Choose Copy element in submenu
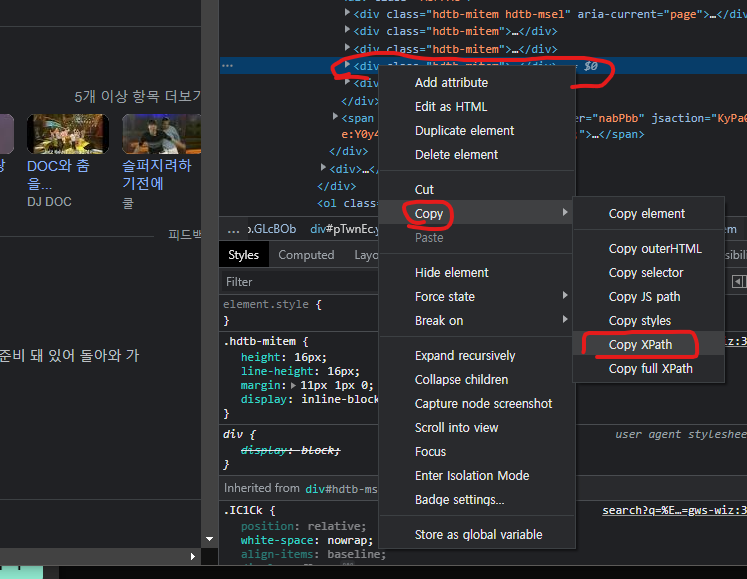 648,213
